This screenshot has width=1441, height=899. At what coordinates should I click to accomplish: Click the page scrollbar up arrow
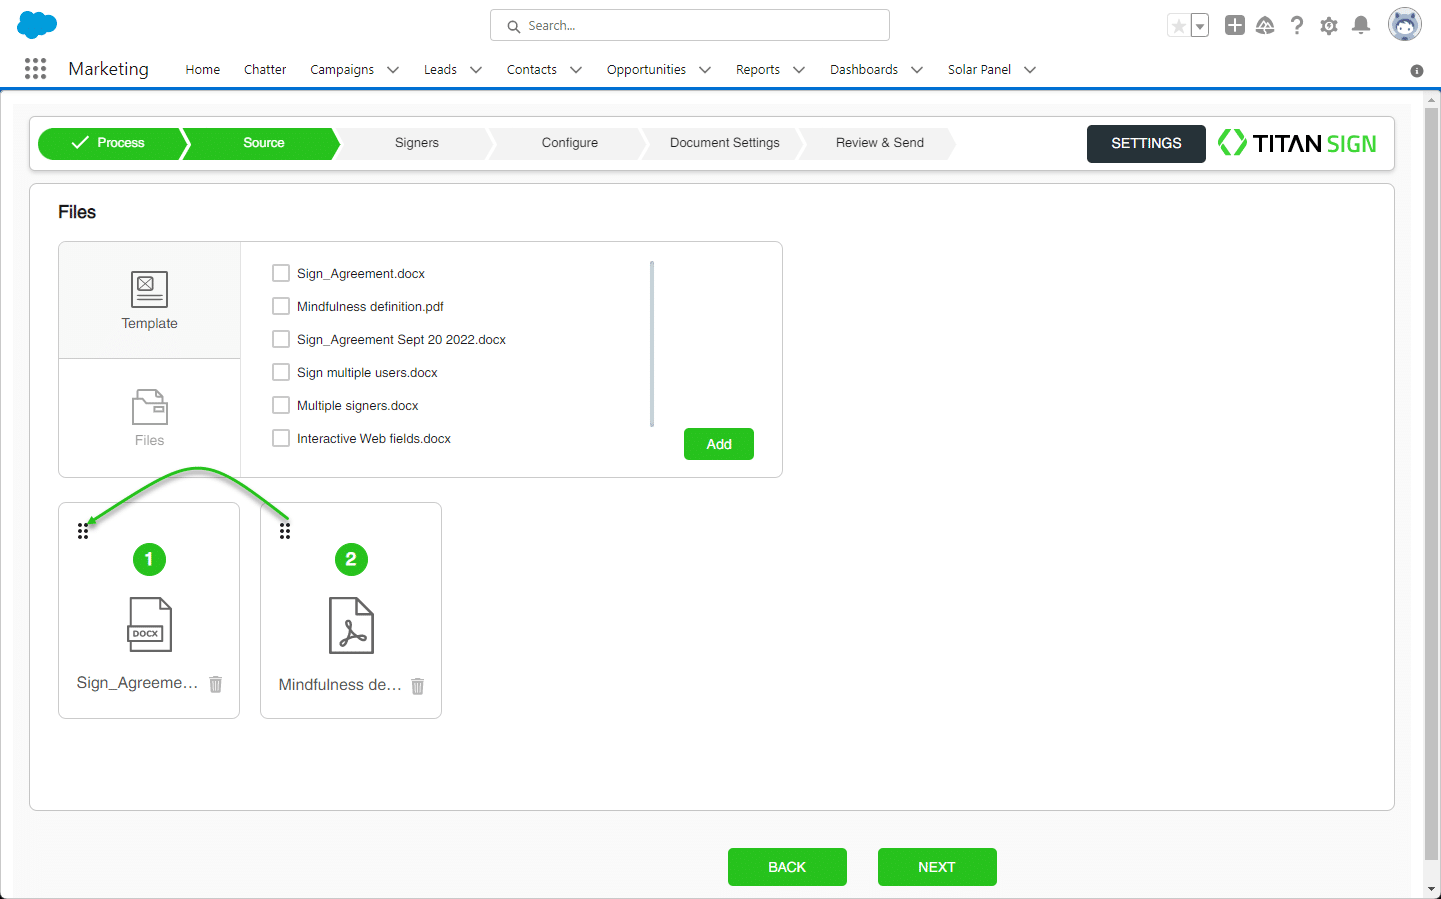1432,100
